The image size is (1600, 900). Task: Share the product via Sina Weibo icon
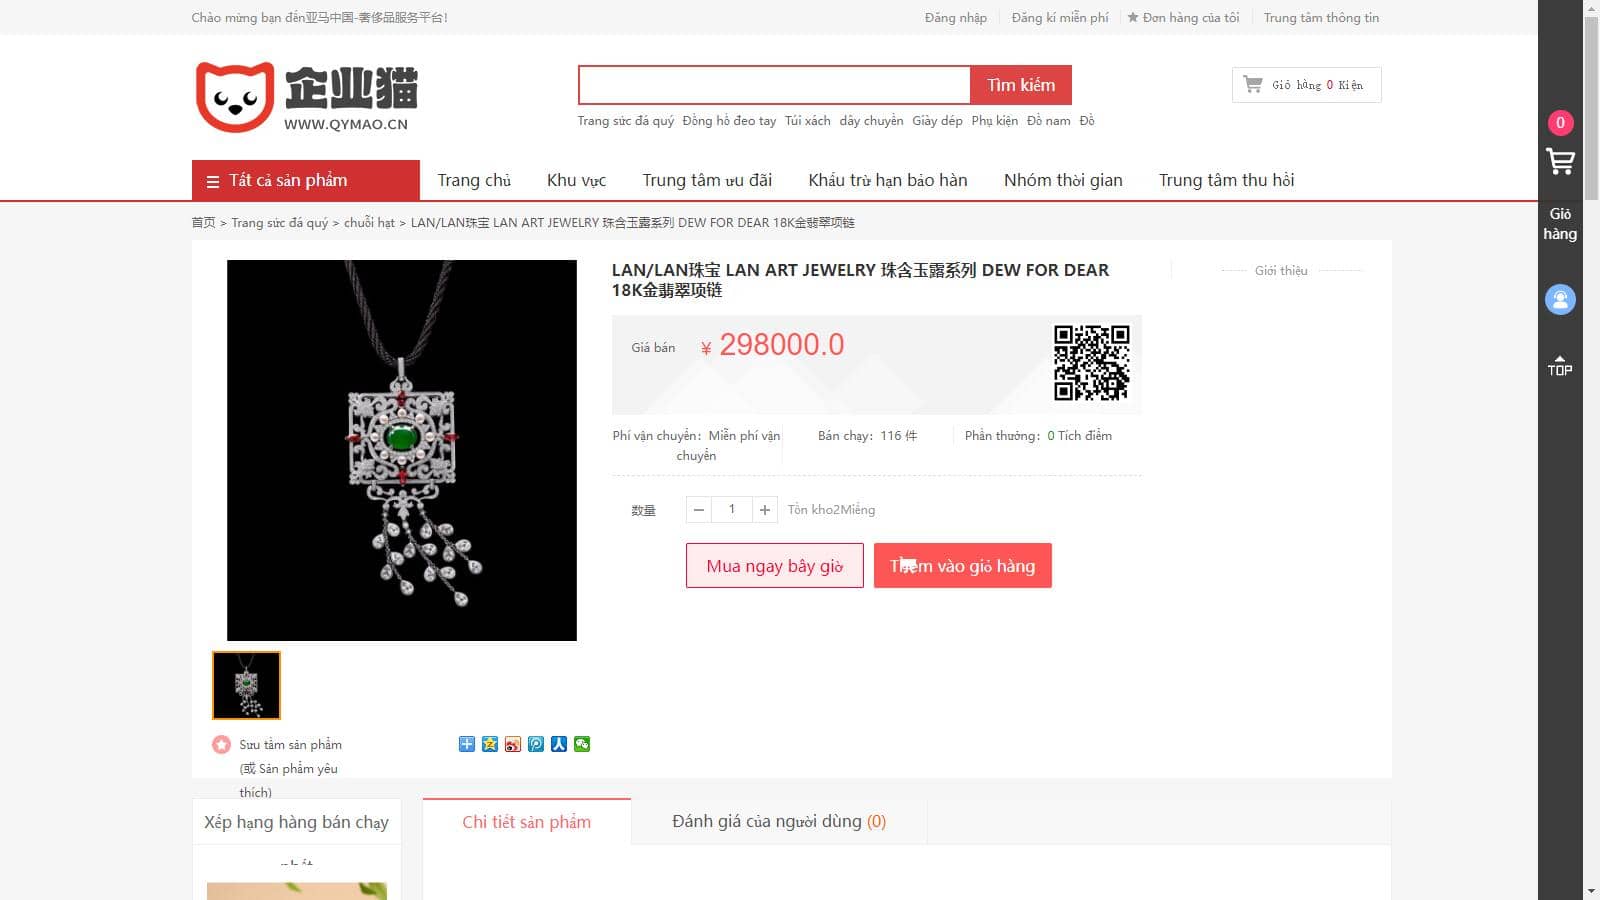[513, 744]
